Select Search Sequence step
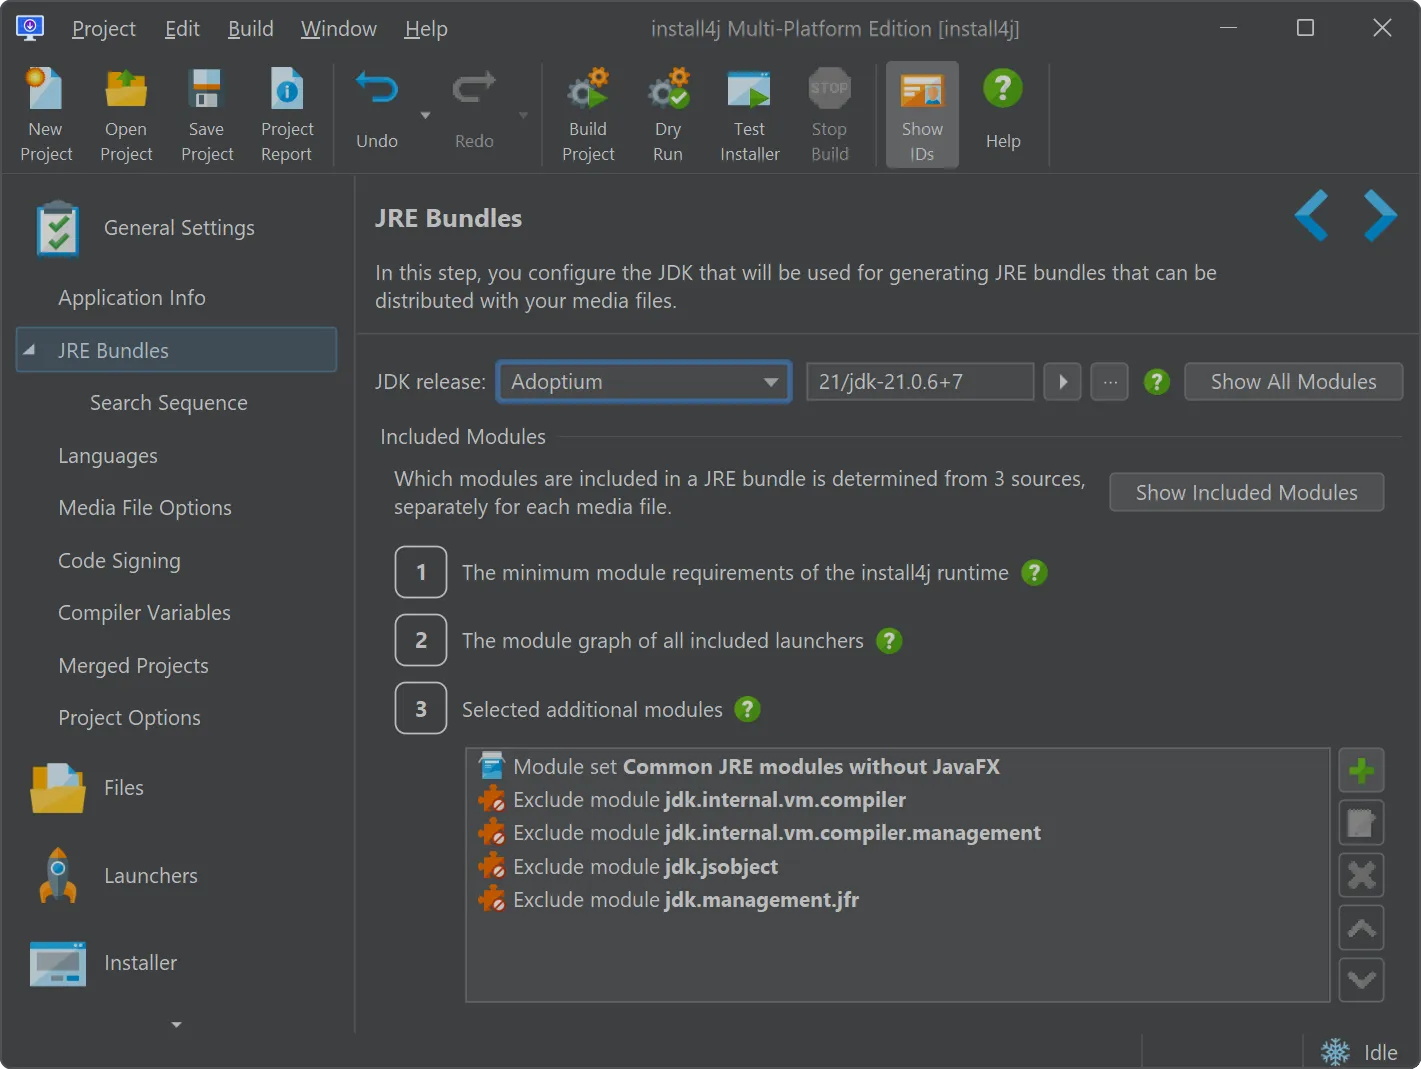Screen dimensions: 1421x1069 [169, 403]
